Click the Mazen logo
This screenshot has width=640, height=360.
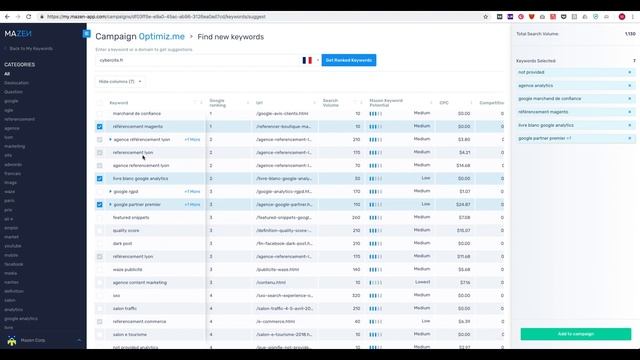pyautogui.click(x=18, y=34)
